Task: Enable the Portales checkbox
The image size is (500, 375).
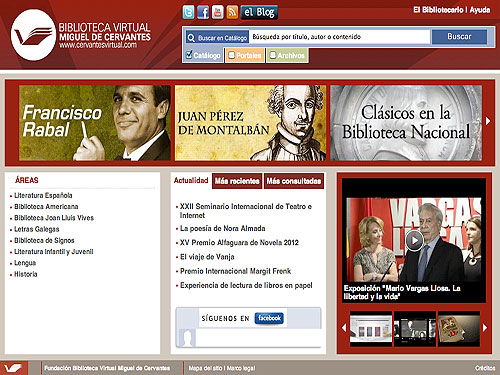Action: click(x=232, y=55)
